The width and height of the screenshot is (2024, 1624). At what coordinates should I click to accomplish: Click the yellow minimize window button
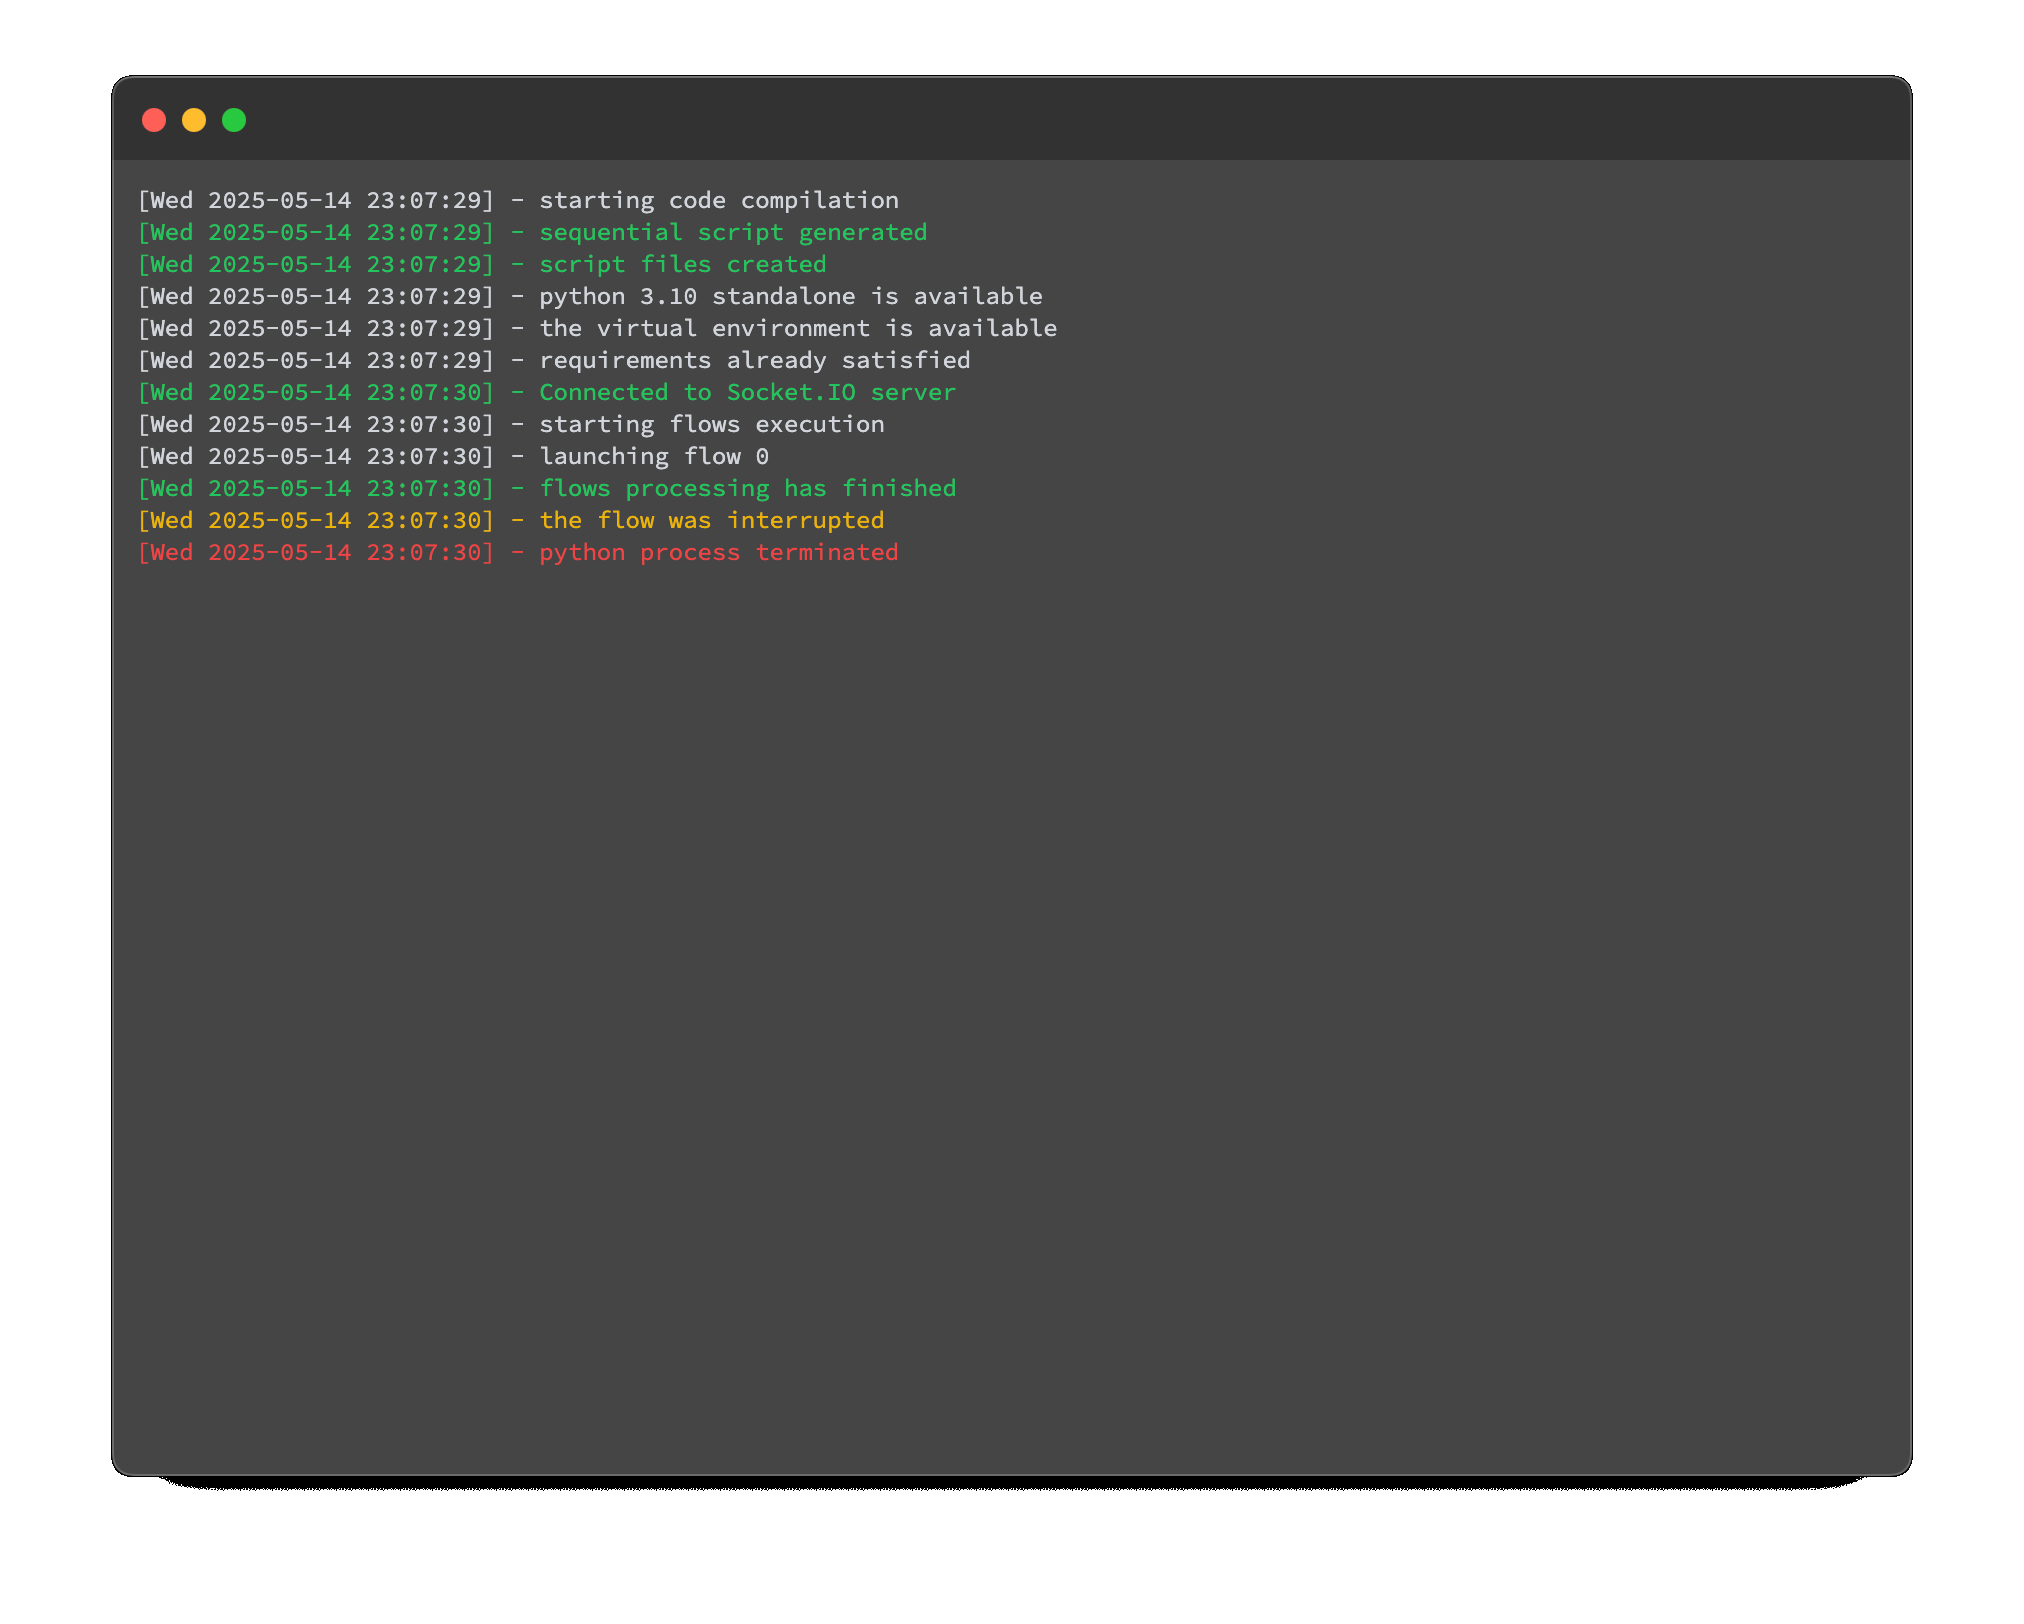[194, 120]
